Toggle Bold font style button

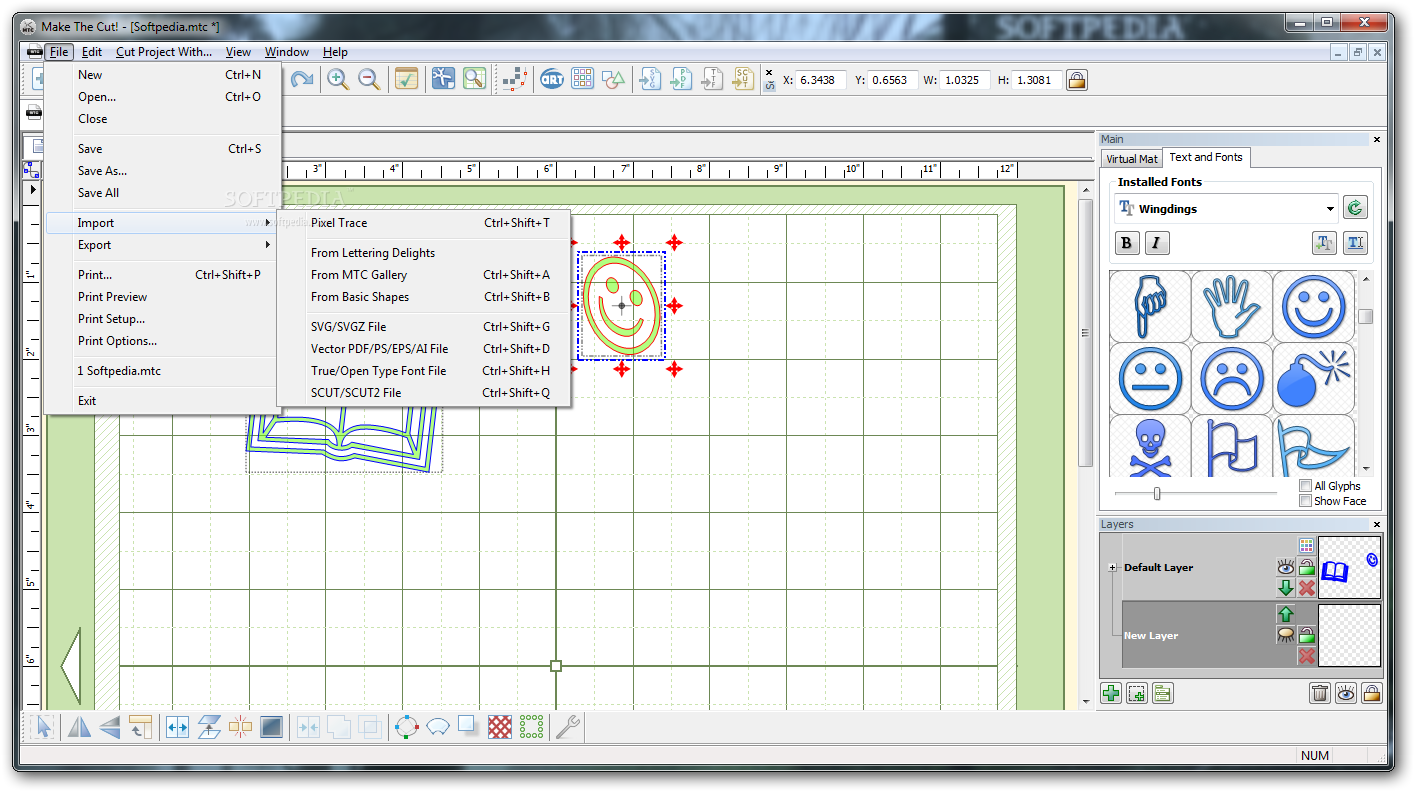1127,242
